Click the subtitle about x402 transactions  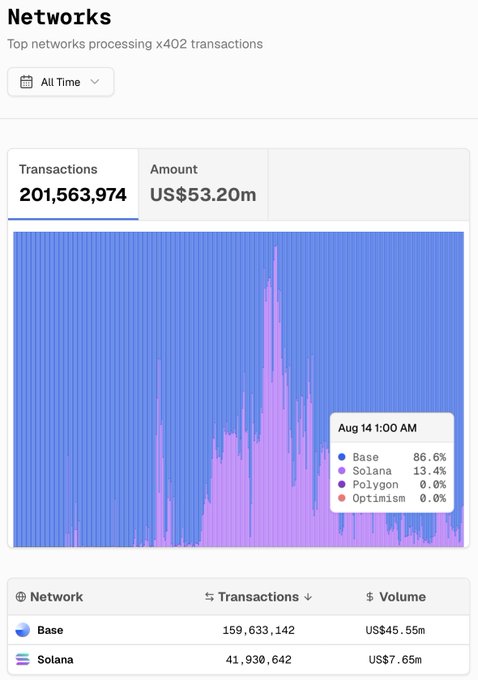pos(135,44)
